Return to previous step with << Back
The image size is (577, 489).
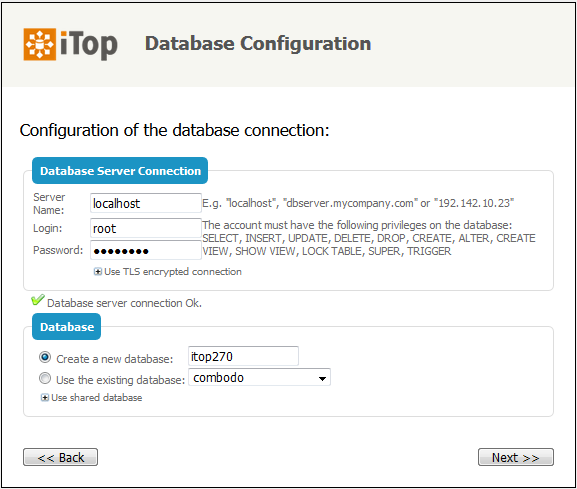coord(60,457)
